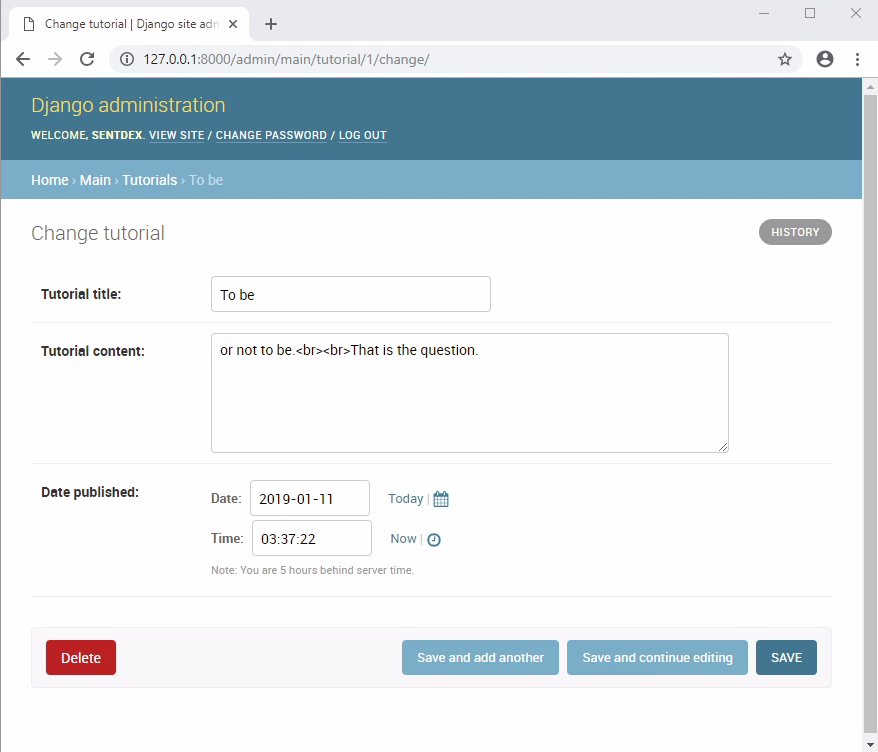Image resolution: width=878 pixels, height=752 pixels.
Task: Open Chrome user profile icon
Action: 825,59
